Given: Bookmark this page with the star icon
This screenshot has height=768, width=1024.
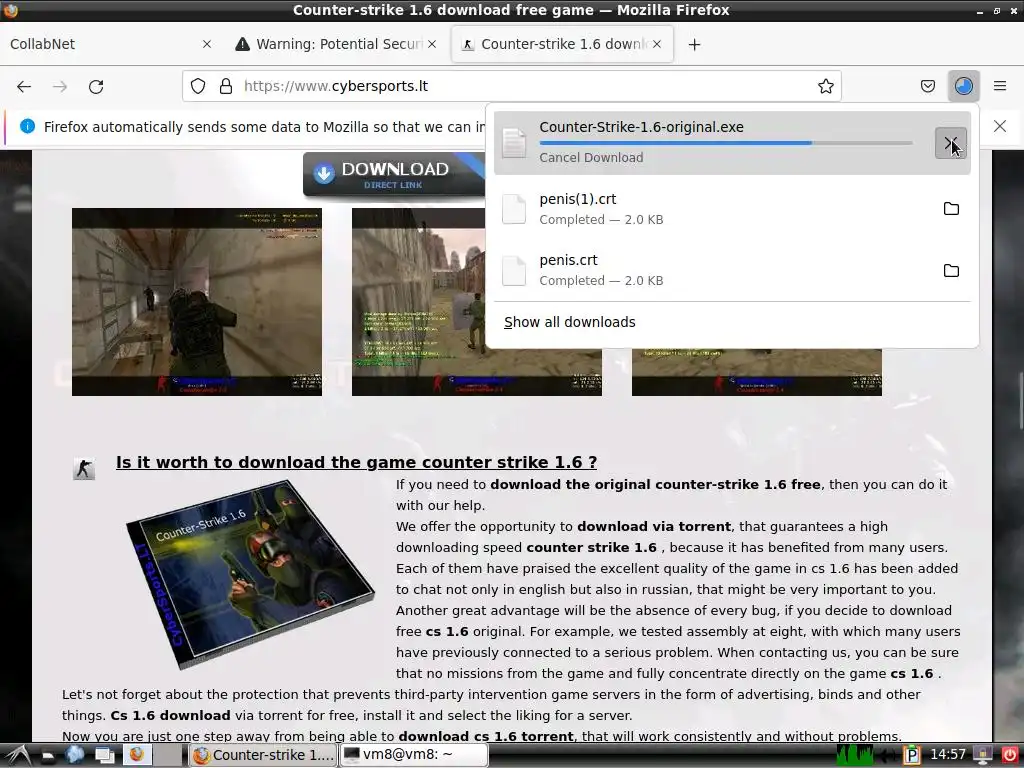Looking at the screenshot, I should pos(825,86).
